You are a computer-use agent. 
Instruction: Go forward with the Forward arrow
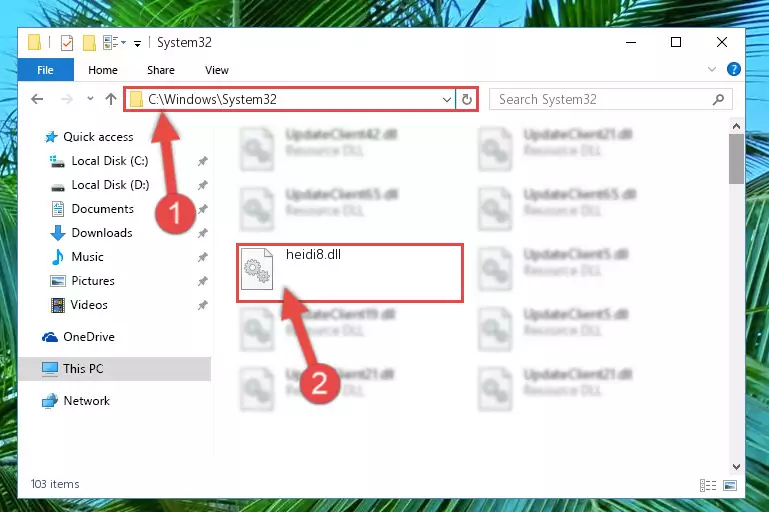(67, 100)
